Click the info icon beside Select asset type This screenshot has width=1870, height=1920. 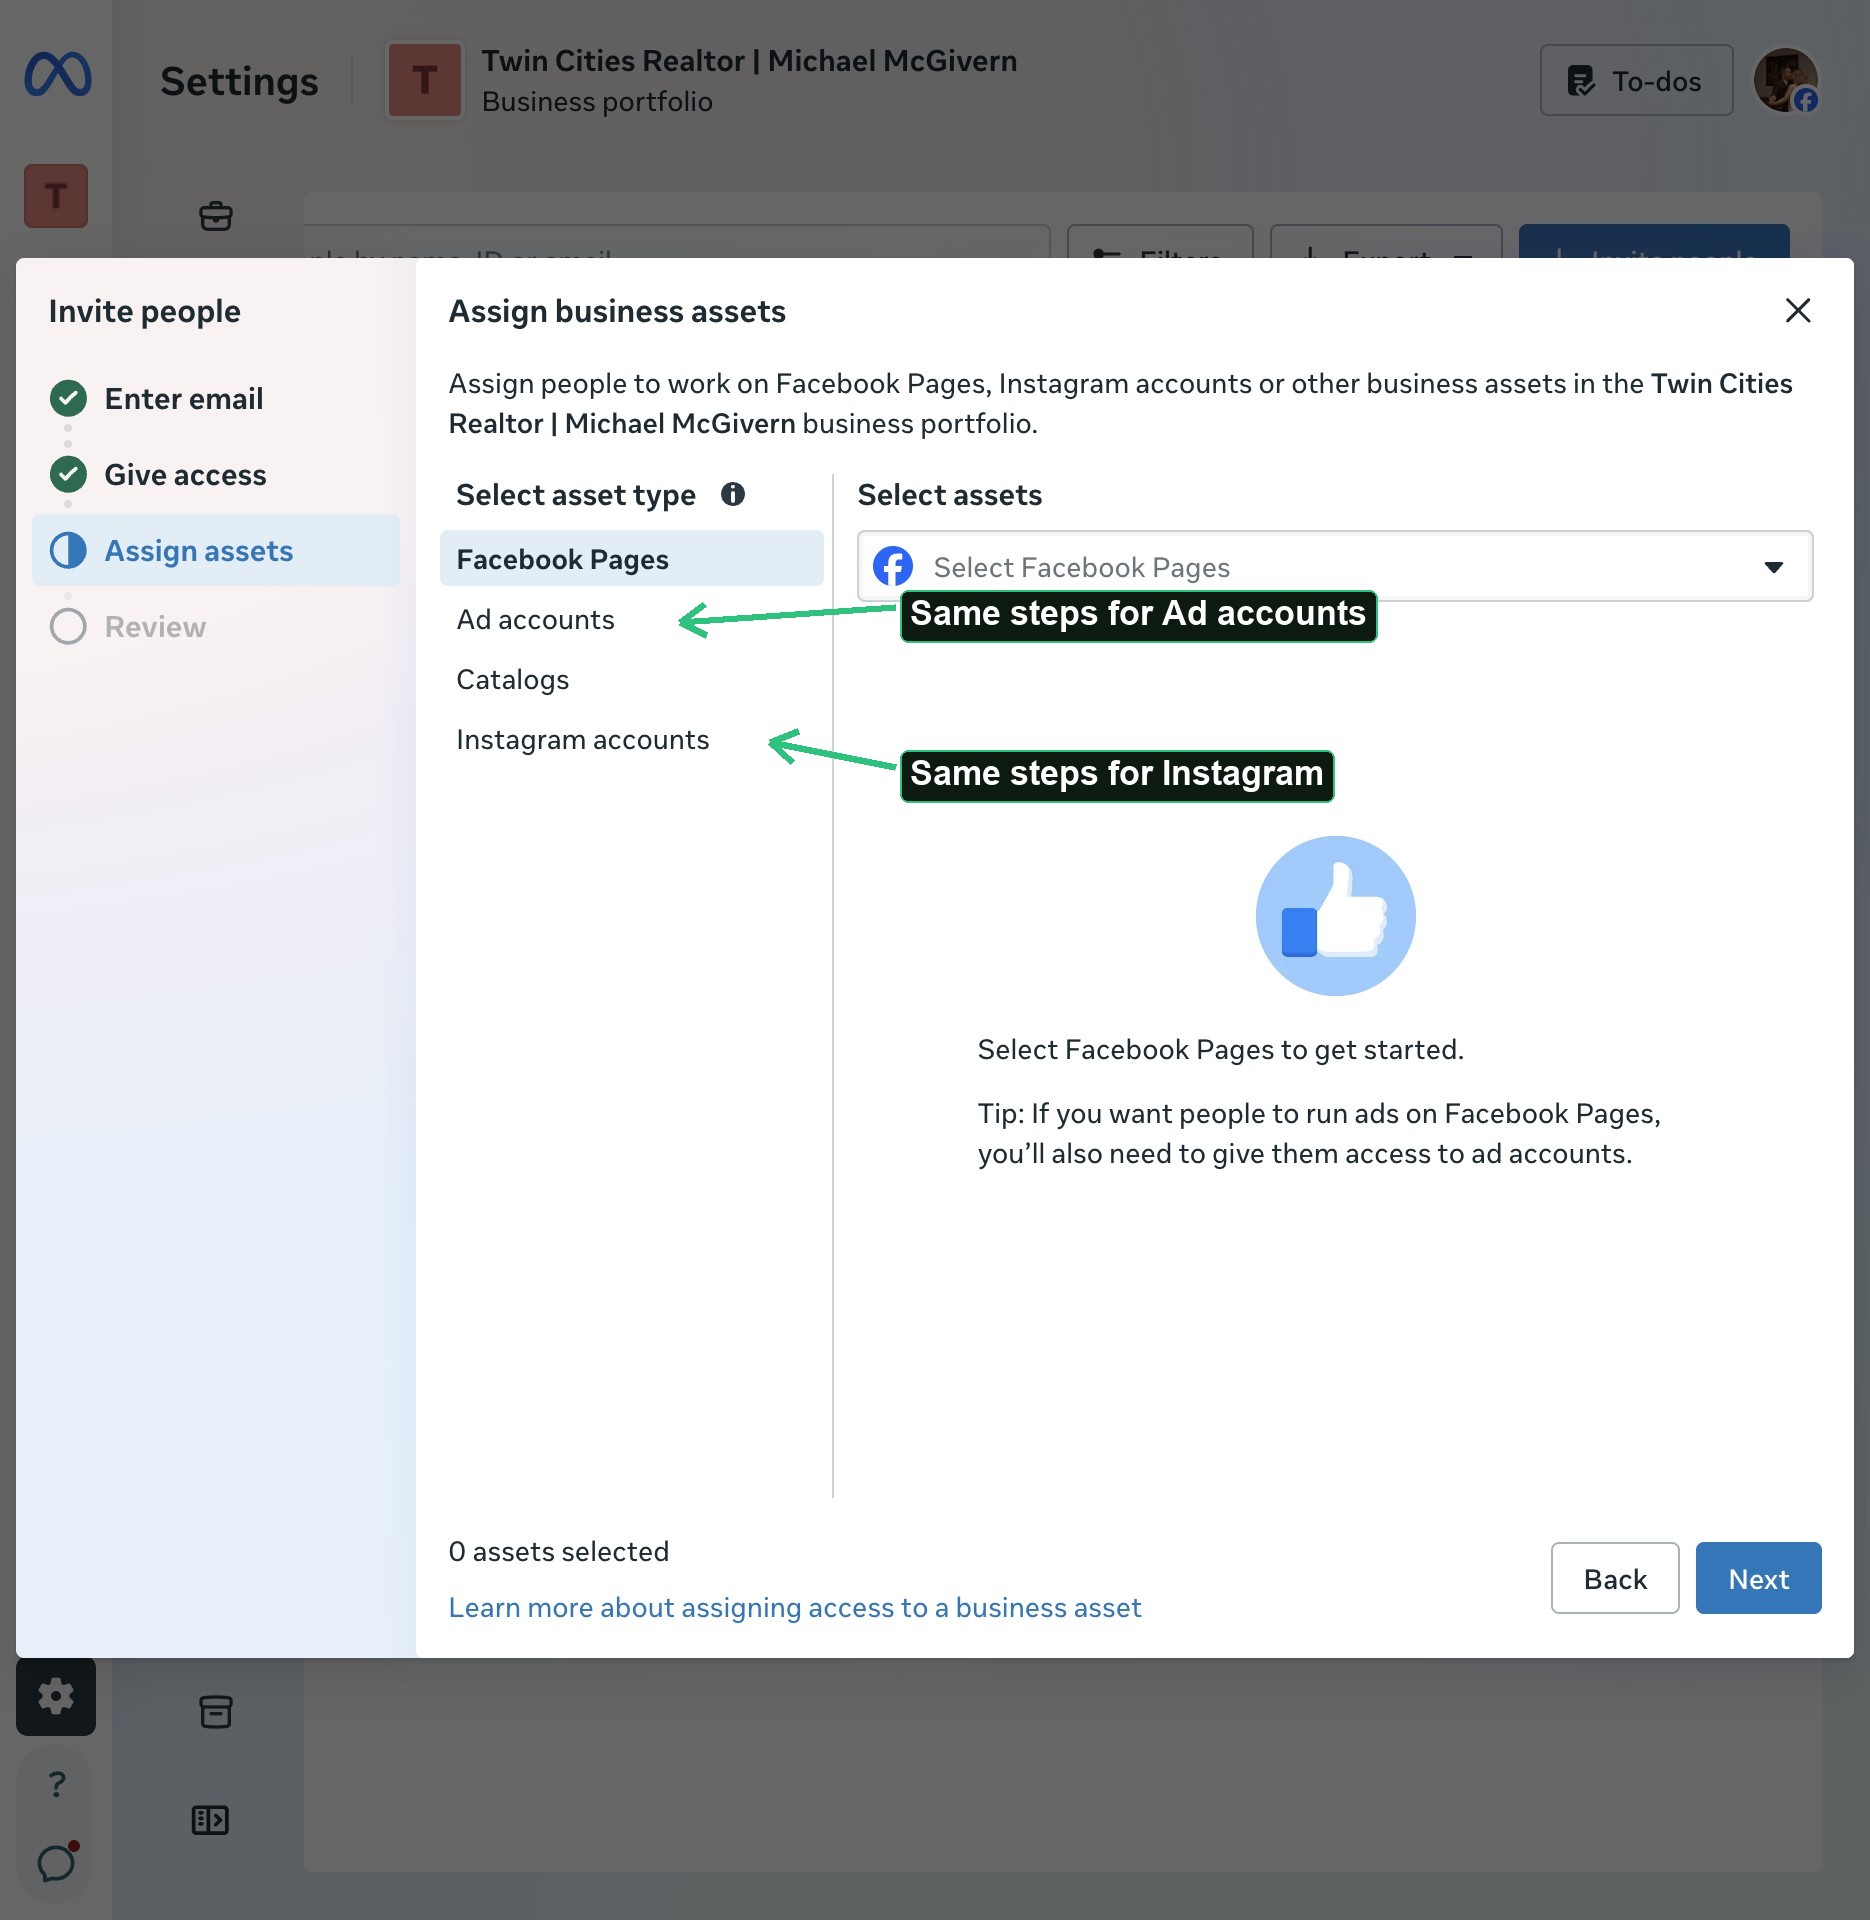tap(733, 494)
